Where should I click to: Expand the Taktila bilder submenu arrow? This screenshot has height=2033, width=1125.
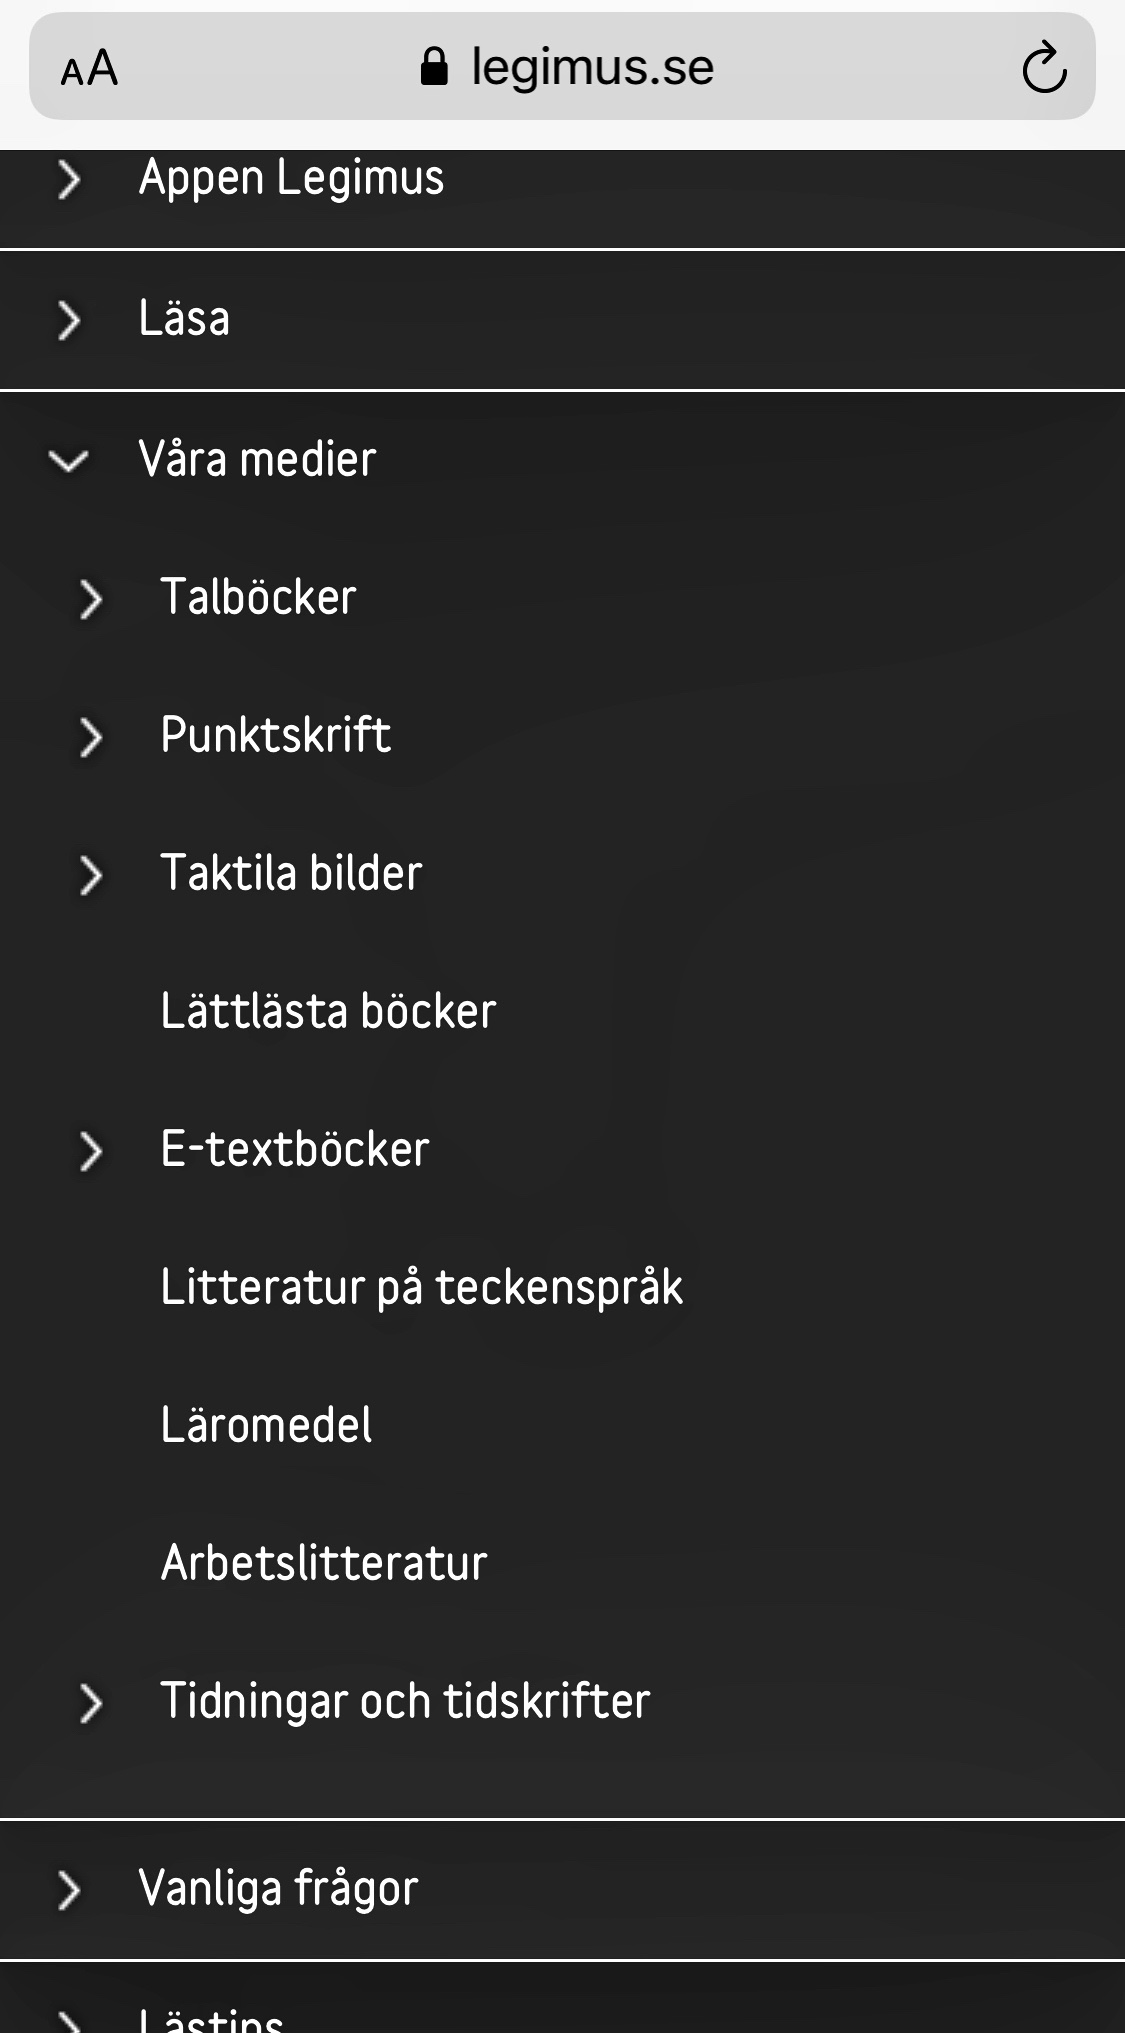[90, 874]
